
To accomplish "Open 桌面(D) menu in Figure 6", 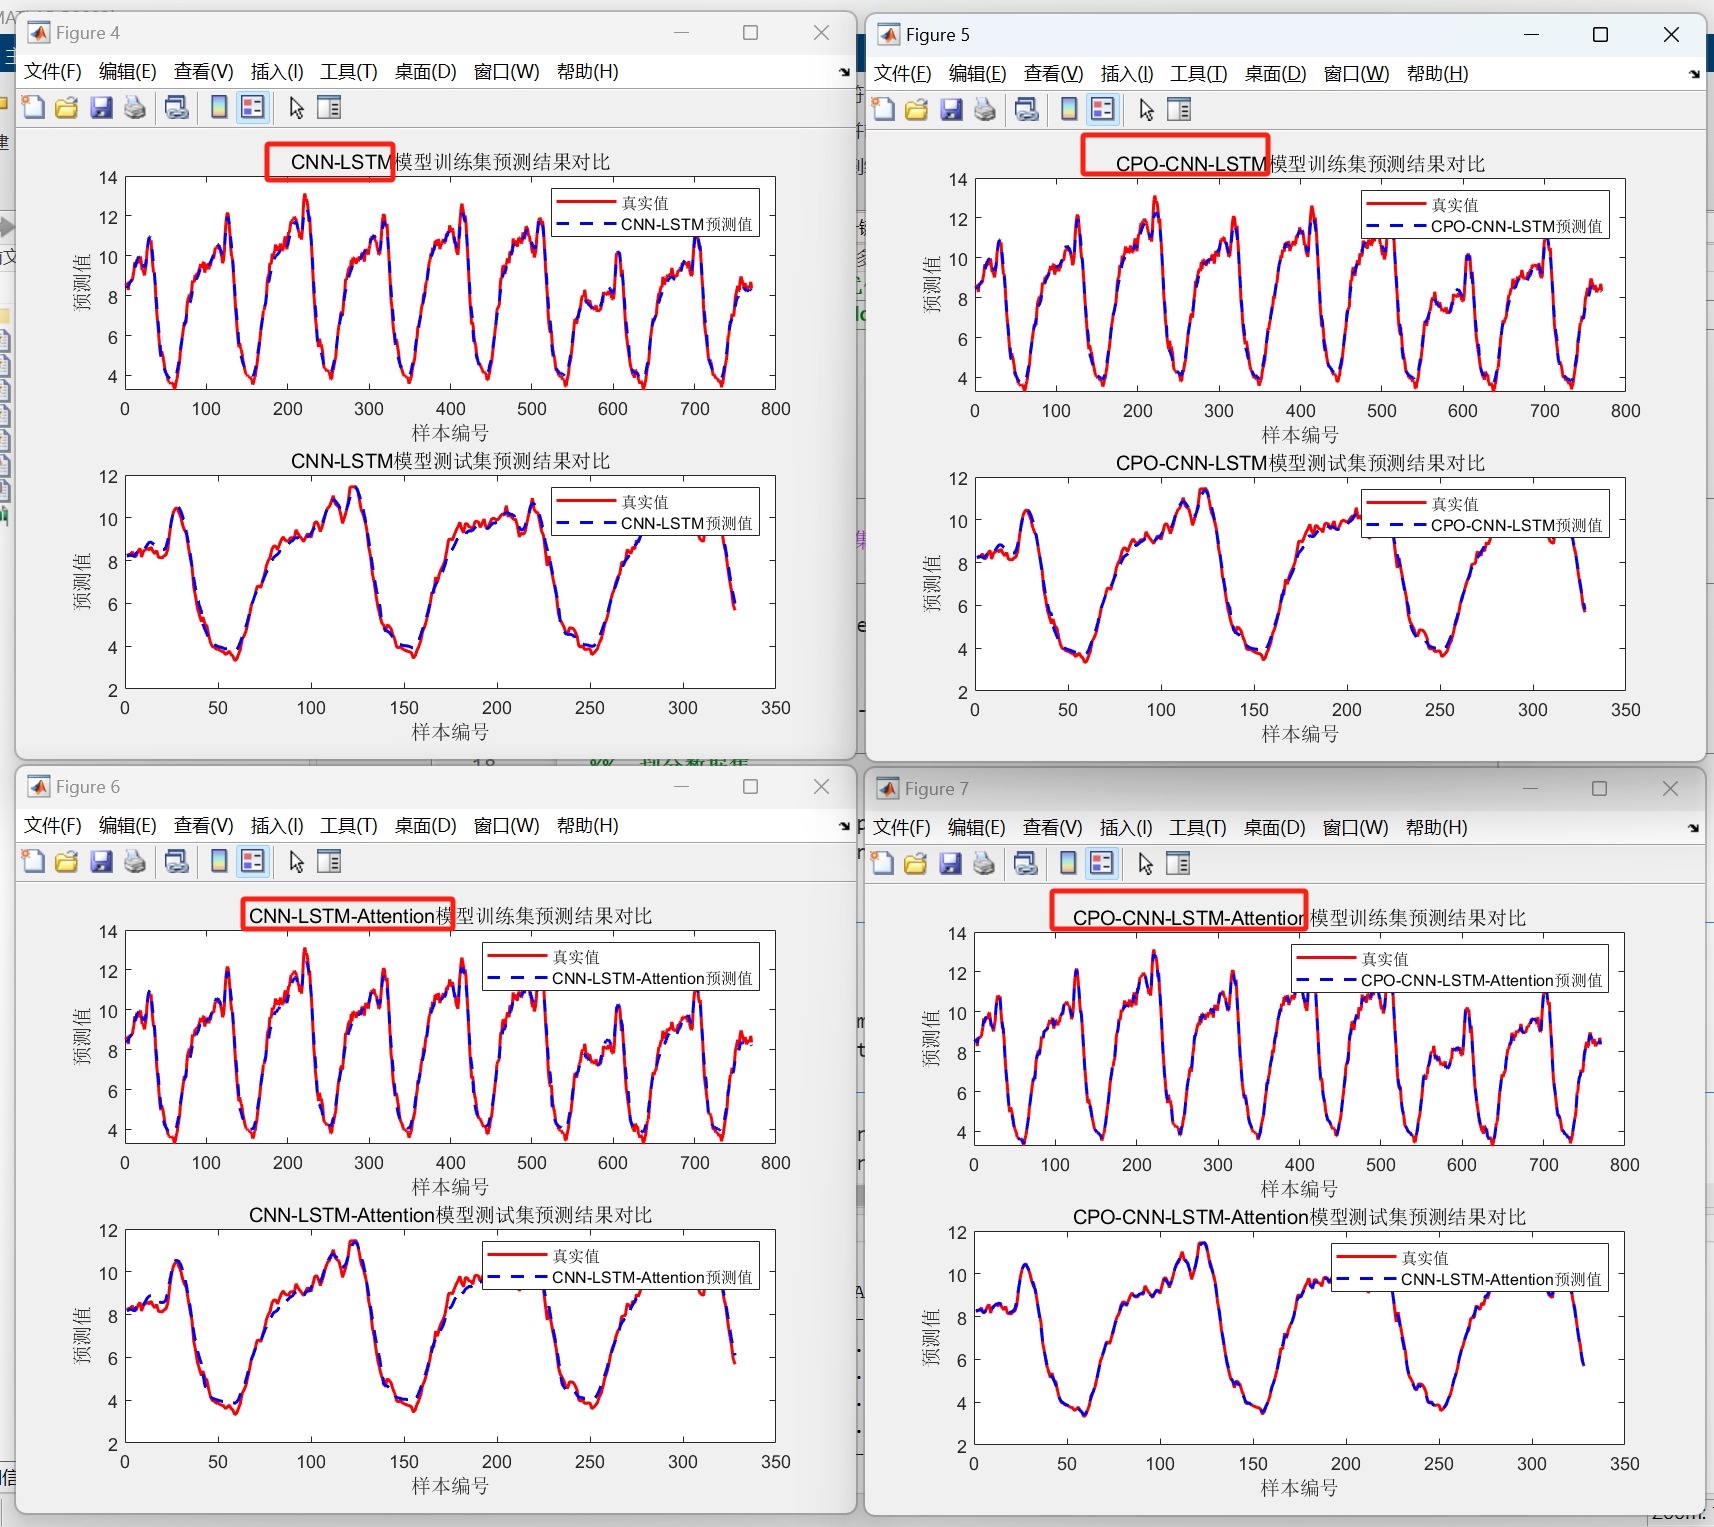I will (425, 825).
